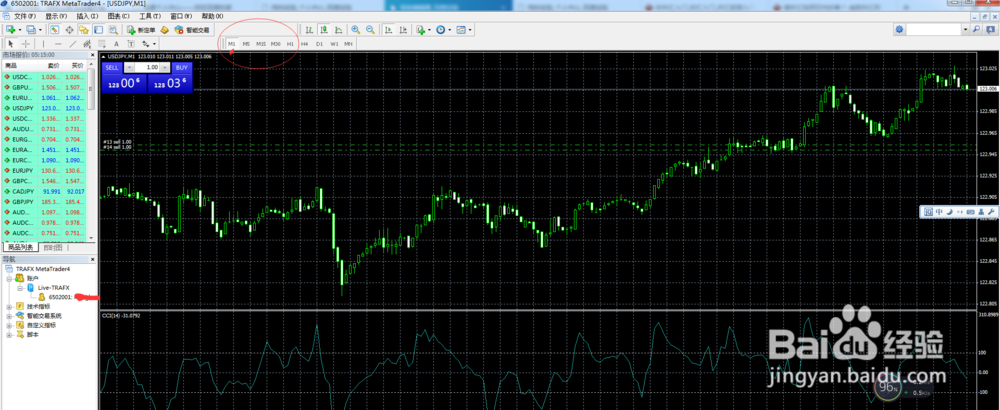Select the Crosshair tool
Viewport: 1000px width, 410px height.
(26, 44)
